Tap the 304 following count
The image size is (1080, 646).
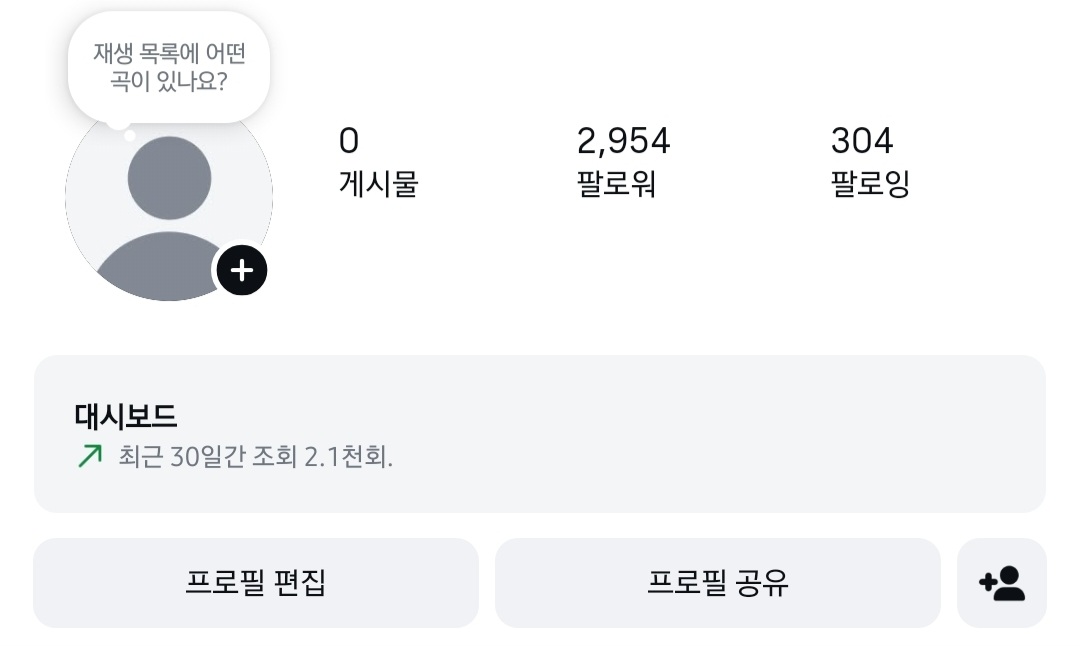click(861, 141)
